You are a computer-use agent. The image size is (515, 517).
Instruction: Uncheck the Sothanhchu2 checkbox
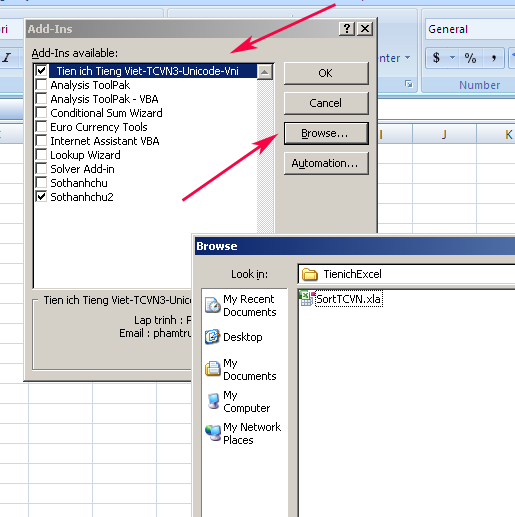[41, 197]
